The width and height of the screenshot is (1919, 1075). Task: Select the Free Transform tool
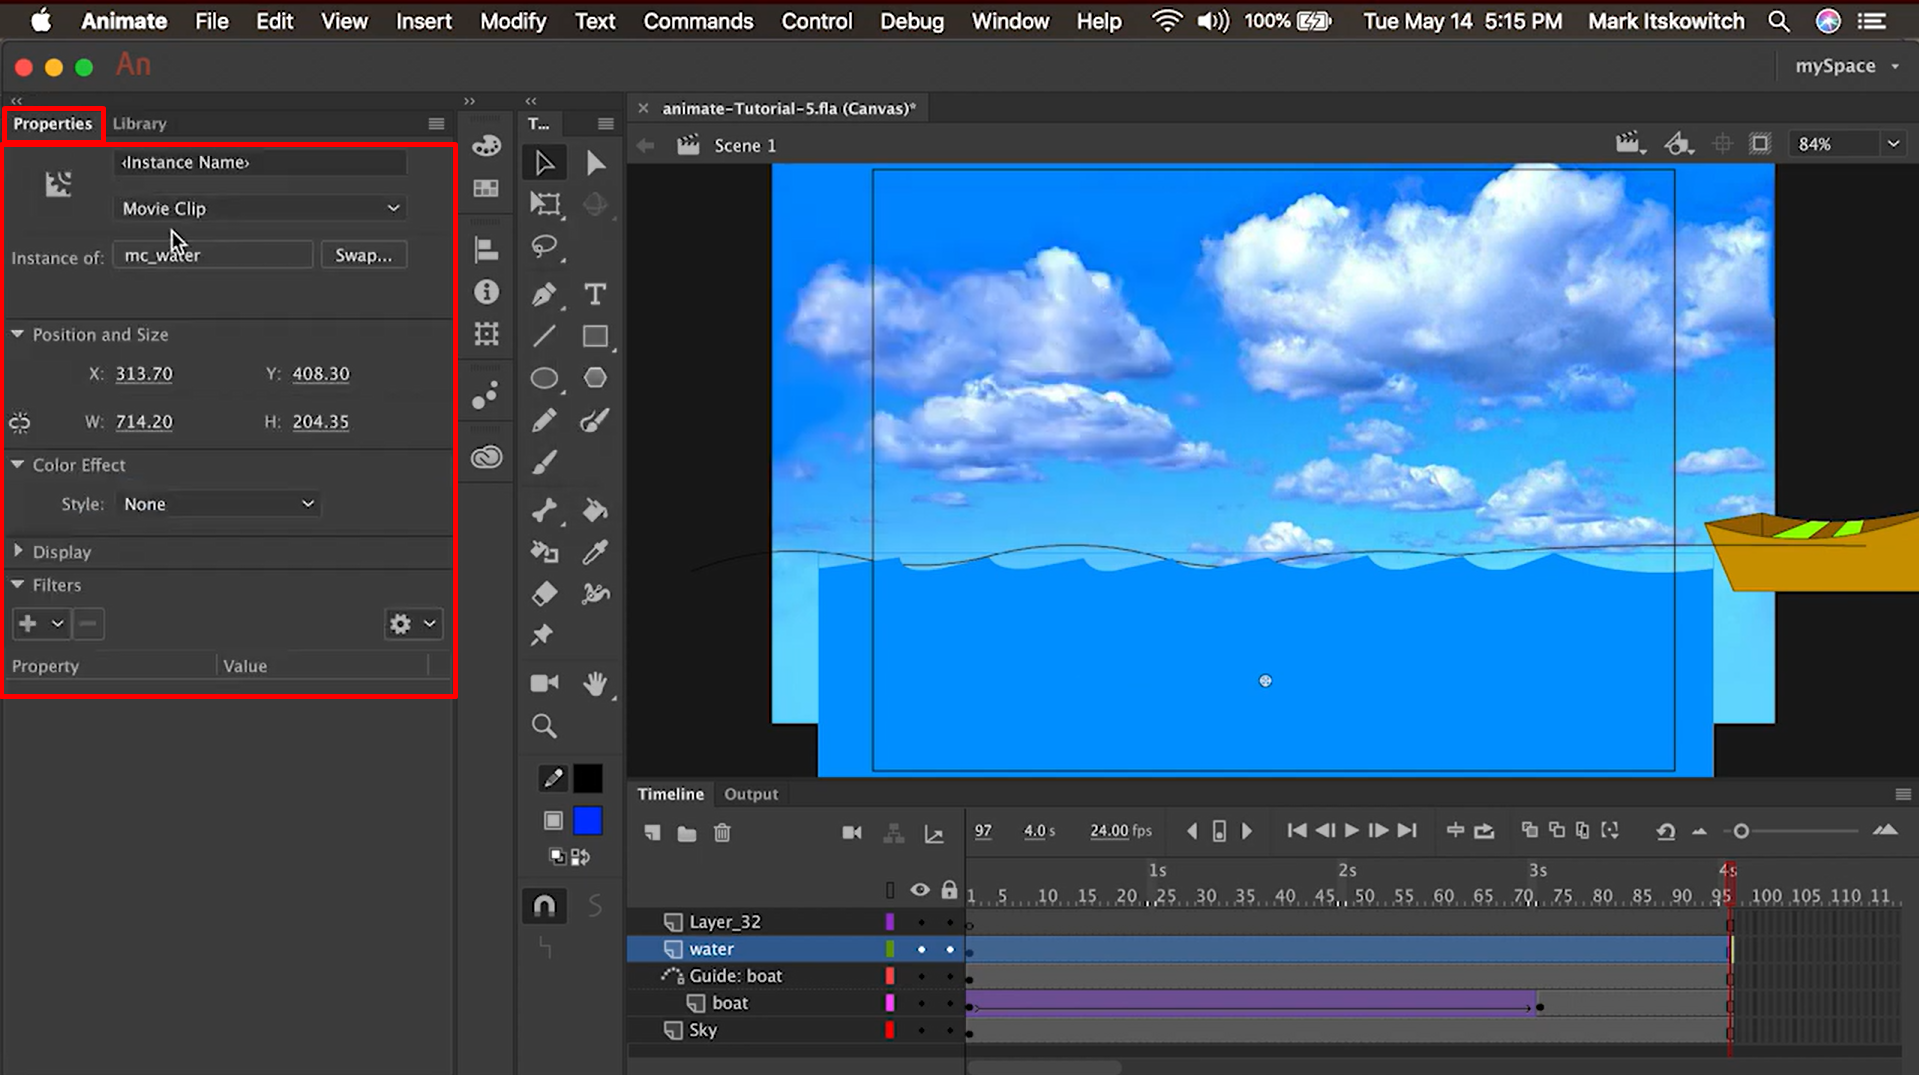(x=546, y=205)
